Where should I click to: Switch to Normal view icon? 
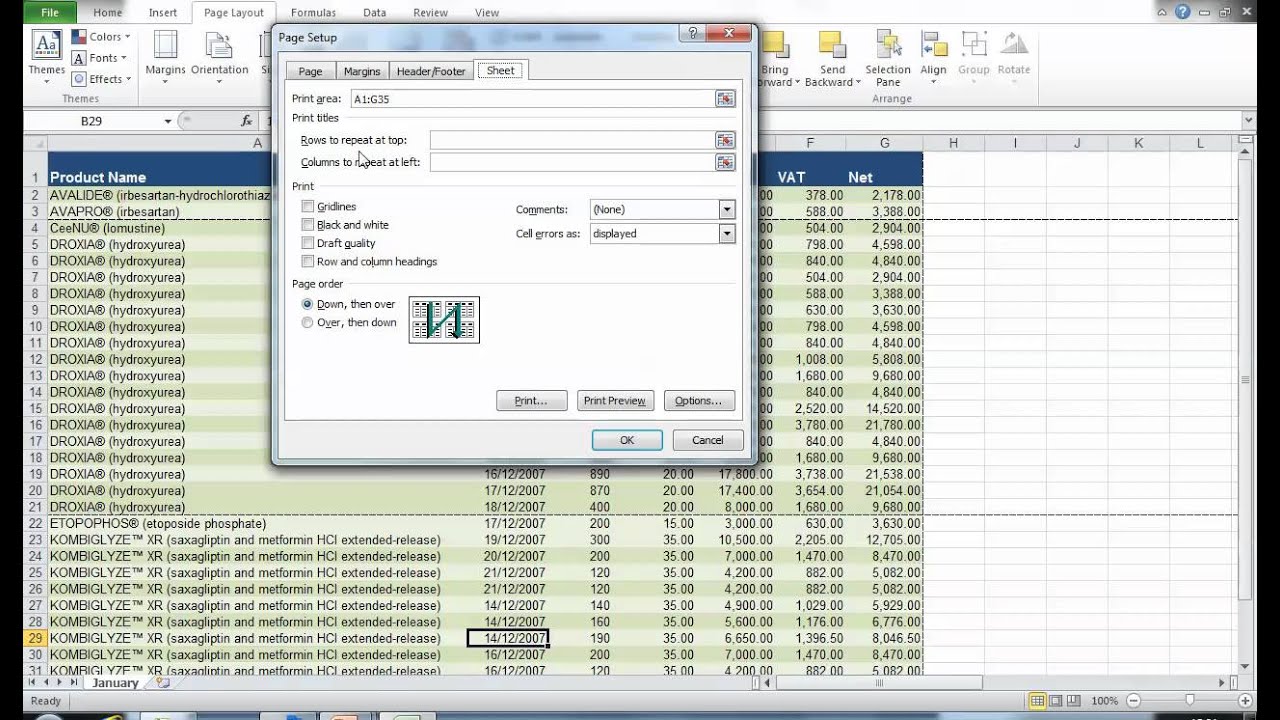click(1037, 701)
